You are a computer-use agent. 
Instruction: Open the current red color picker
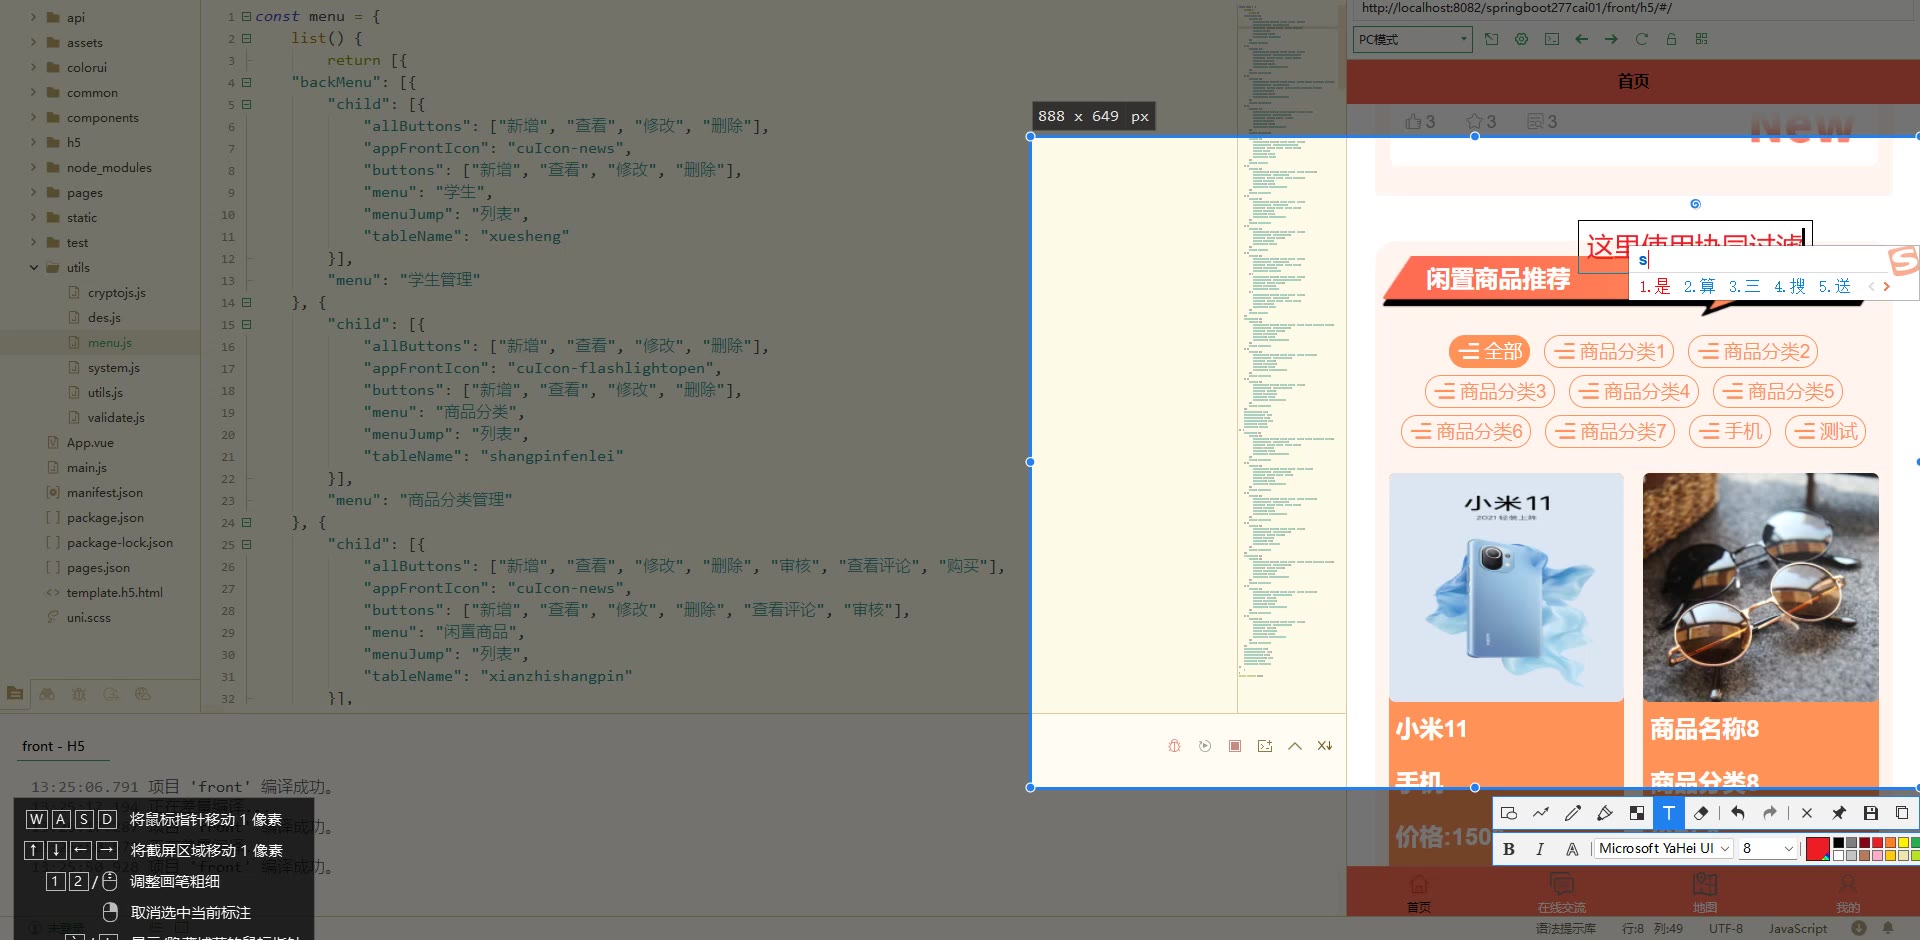(x=1818, y=849)
